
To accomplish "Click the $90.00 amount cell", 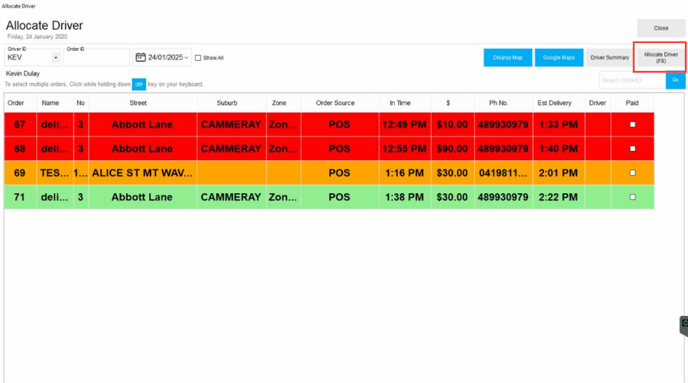I will click(x=452, y=149).
